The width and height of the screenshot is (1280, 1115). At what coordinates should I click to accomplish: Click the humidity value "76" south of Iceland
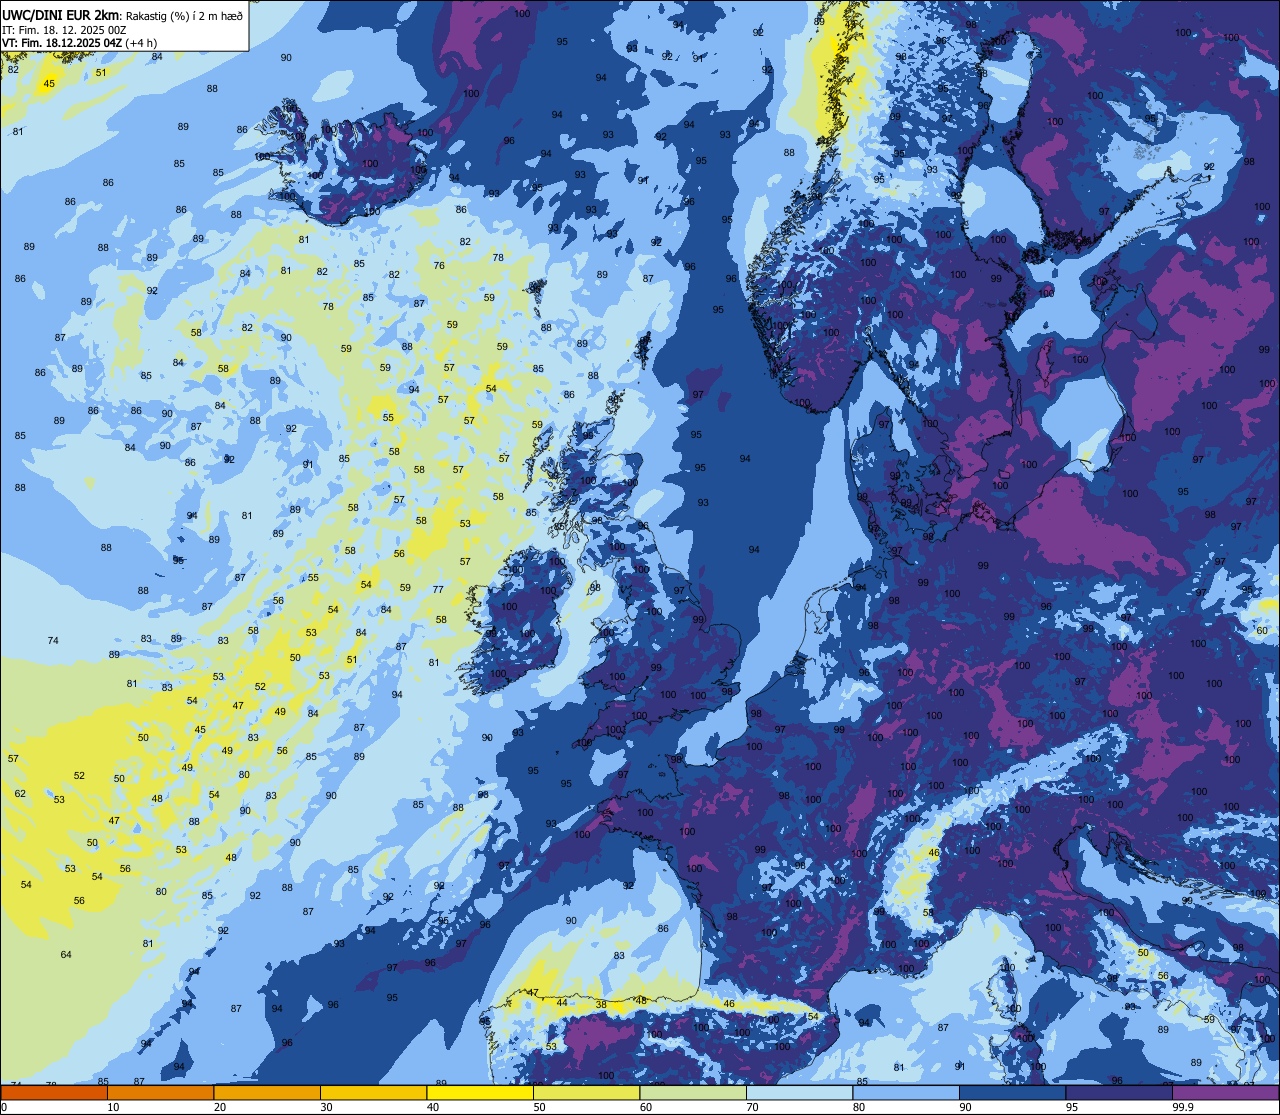(439, 265)
